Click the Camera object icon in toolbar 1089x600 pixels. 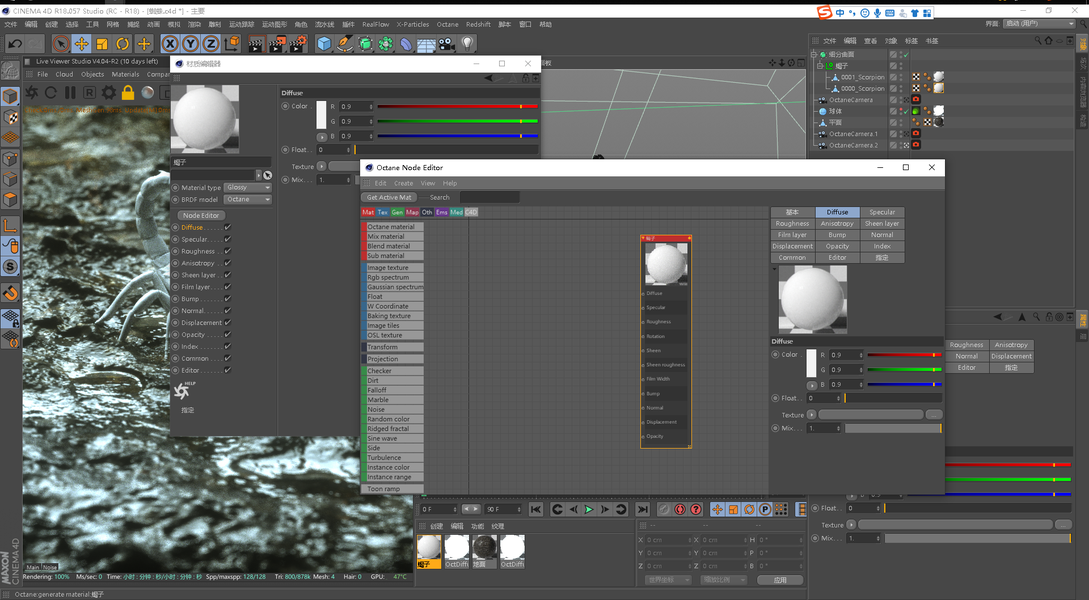point(447,44)
